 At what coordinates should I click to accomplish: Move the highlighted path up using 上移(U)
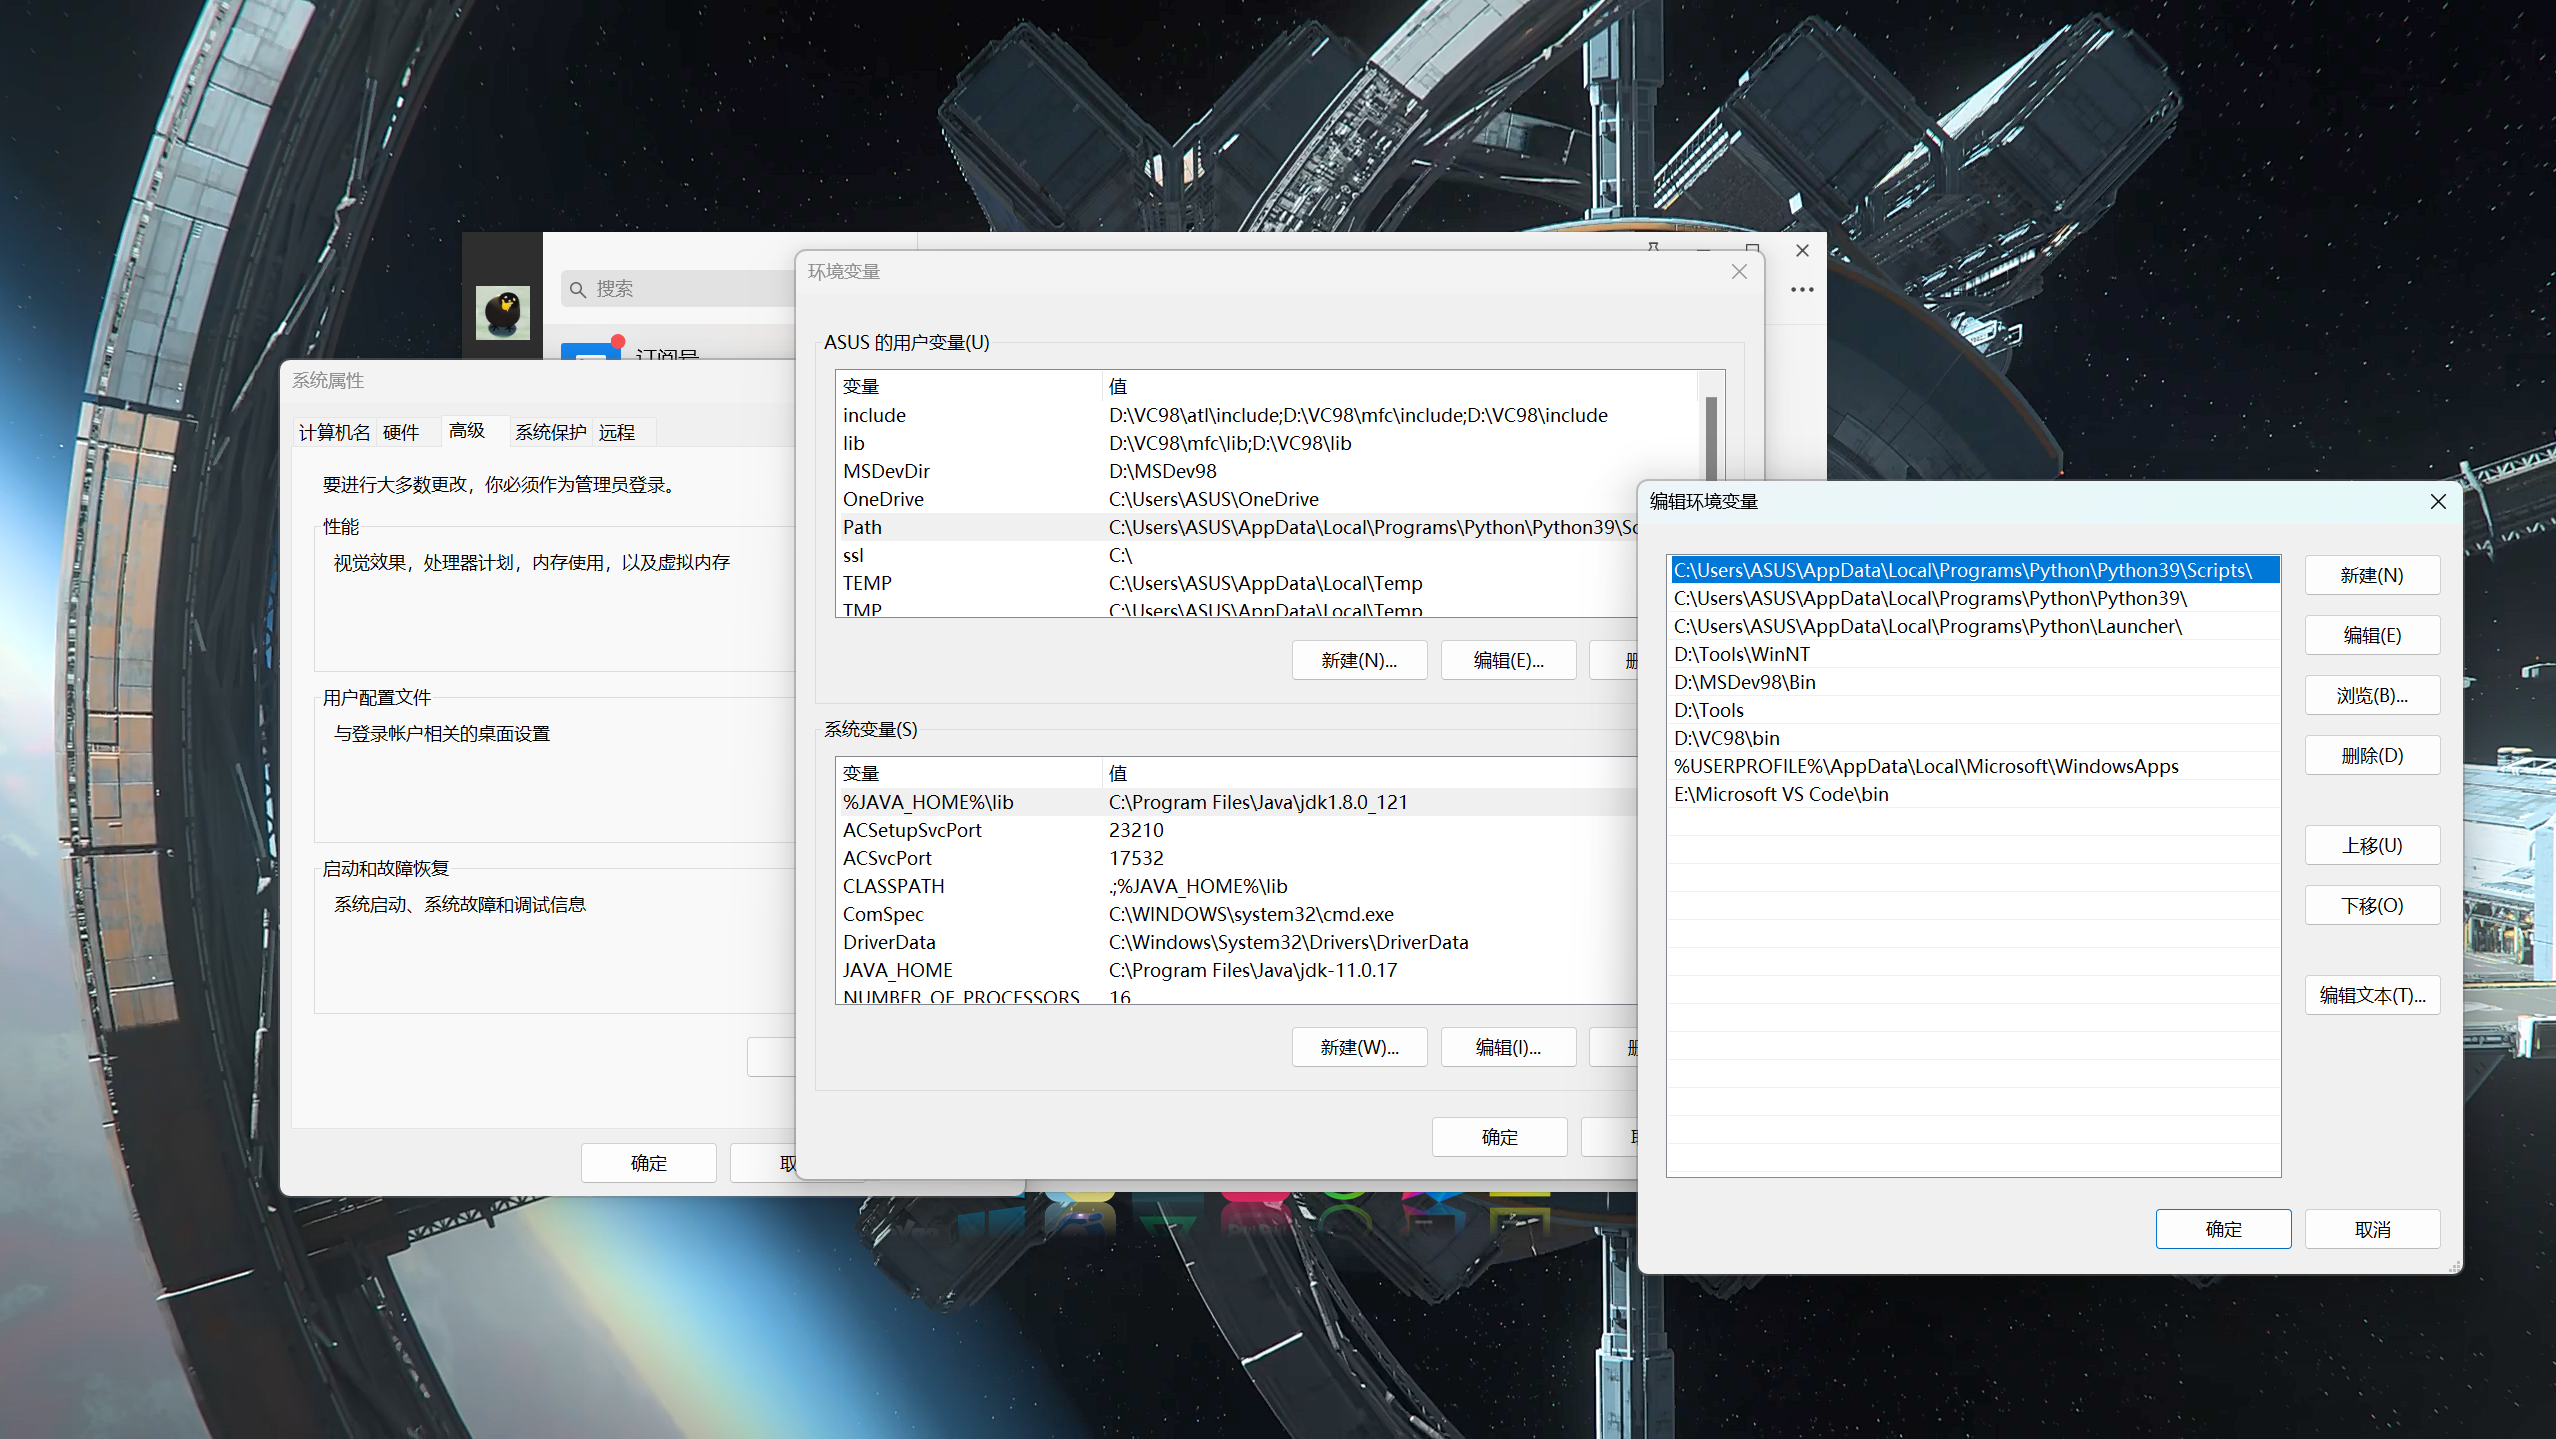[x=2372, y=845]
